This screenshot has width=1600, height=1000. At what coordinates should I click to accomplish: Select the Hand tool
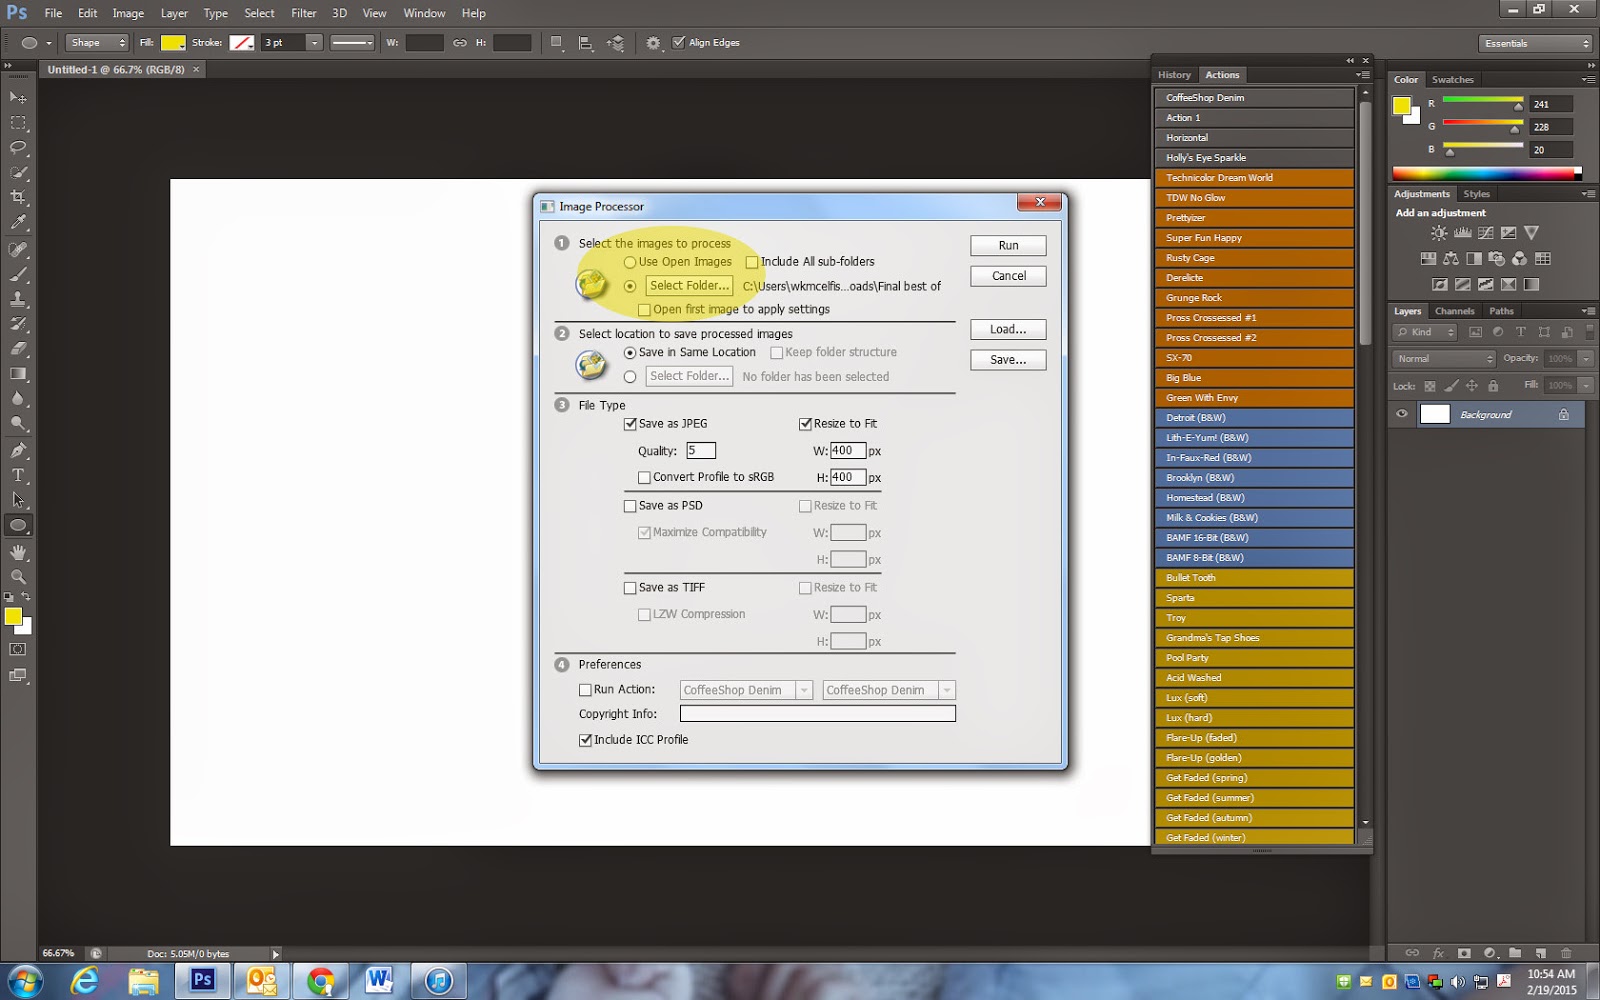pos(18,552)
